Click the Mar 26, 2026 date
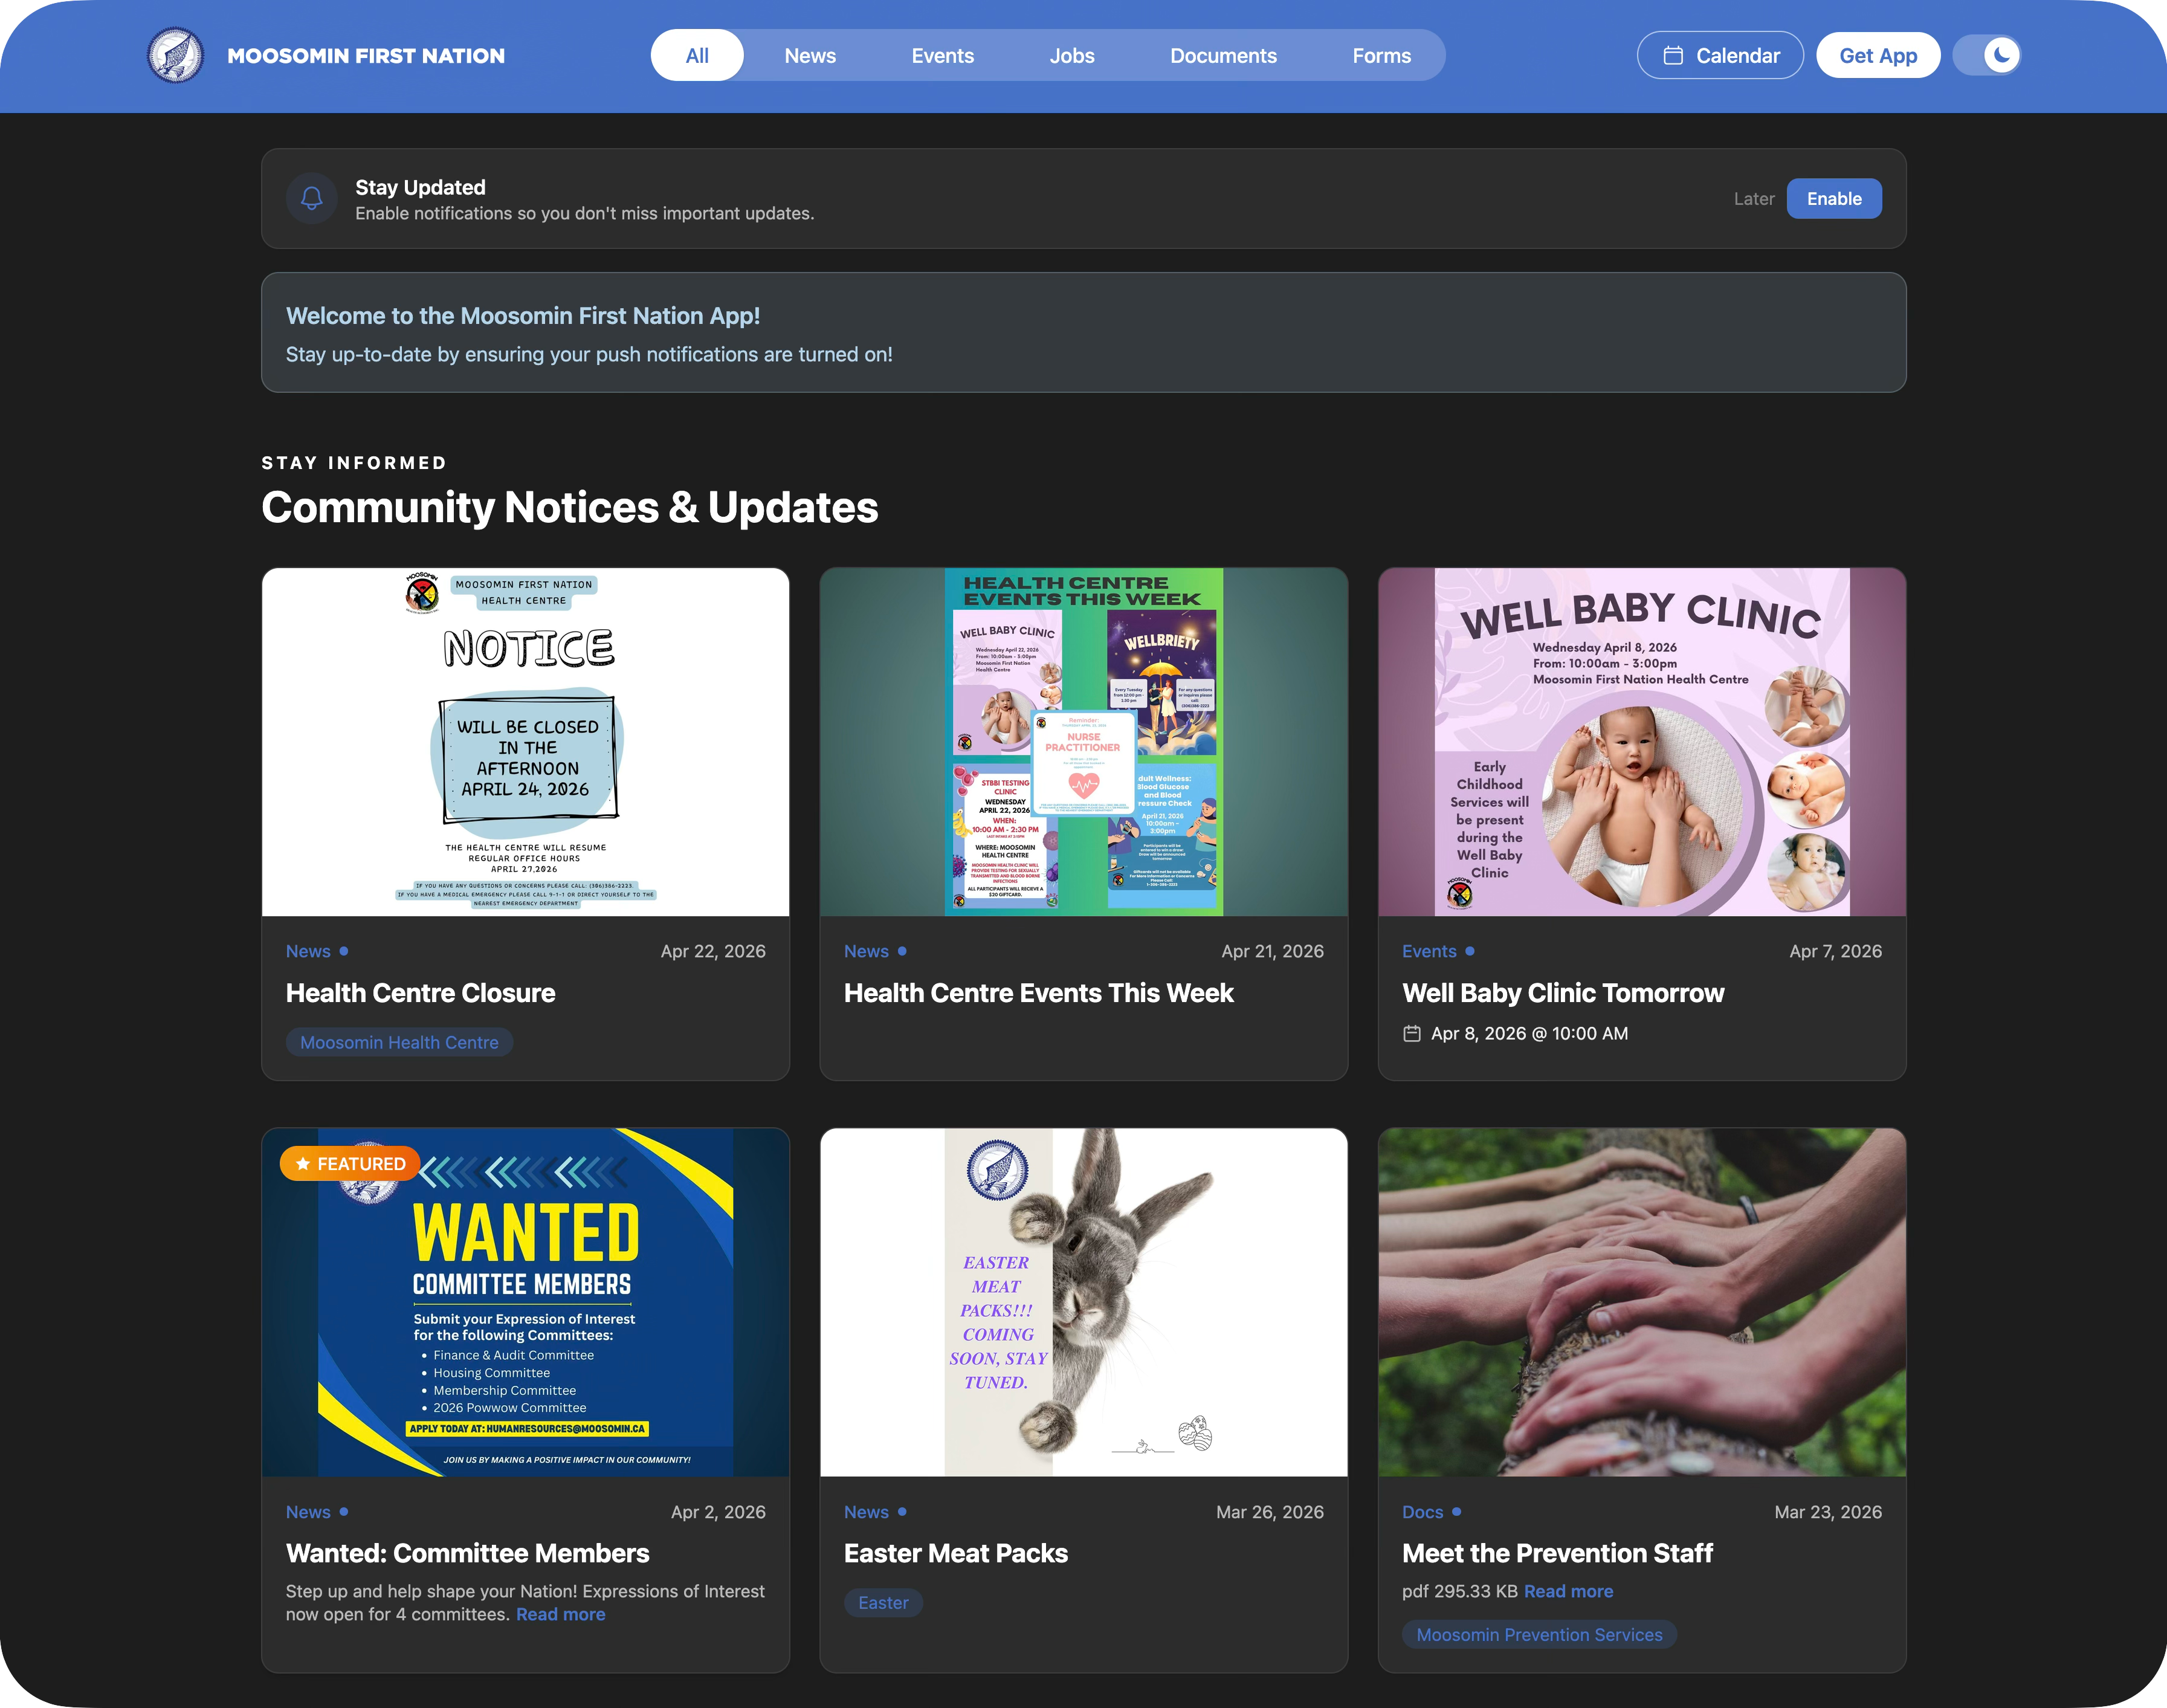The width and height of the screenshot is (2167, 1708). point(1269,1512)
